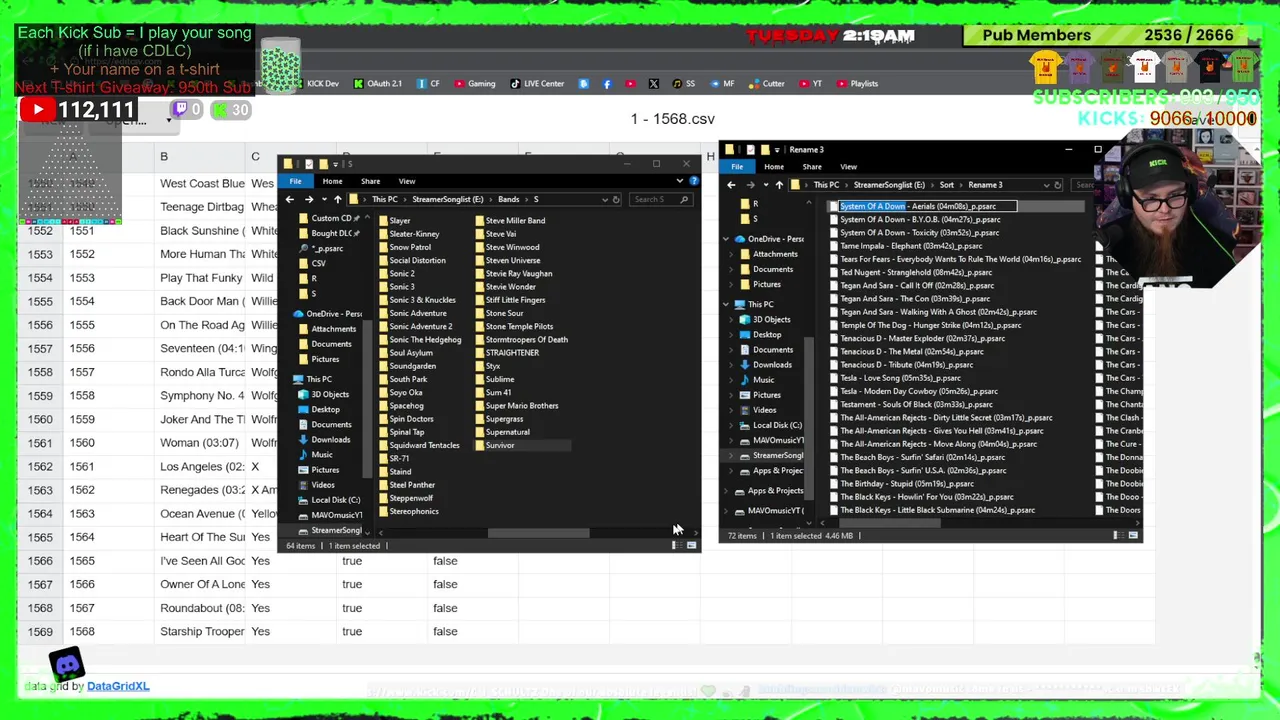Open View tab in Rename 3 window
The width and height of the screenshot is (1280, 720).
click(x=848, y=167)
